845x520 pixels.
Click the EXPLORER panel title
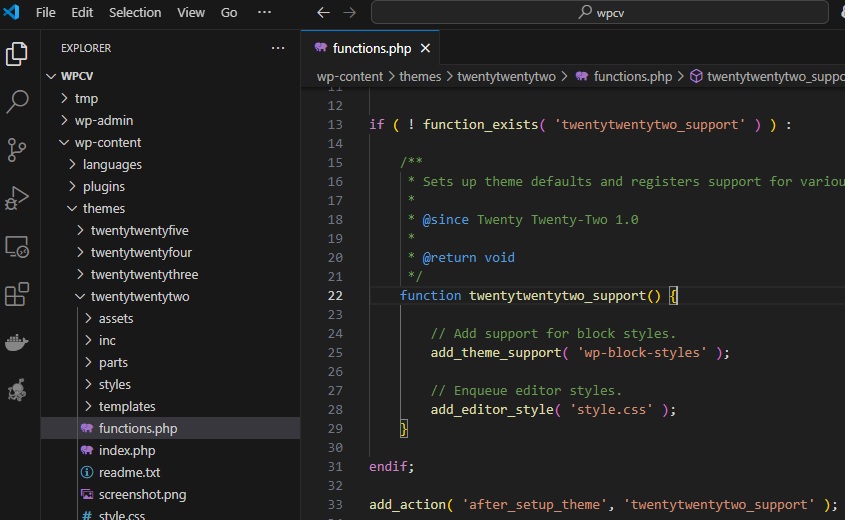click(x=86, y=48)
